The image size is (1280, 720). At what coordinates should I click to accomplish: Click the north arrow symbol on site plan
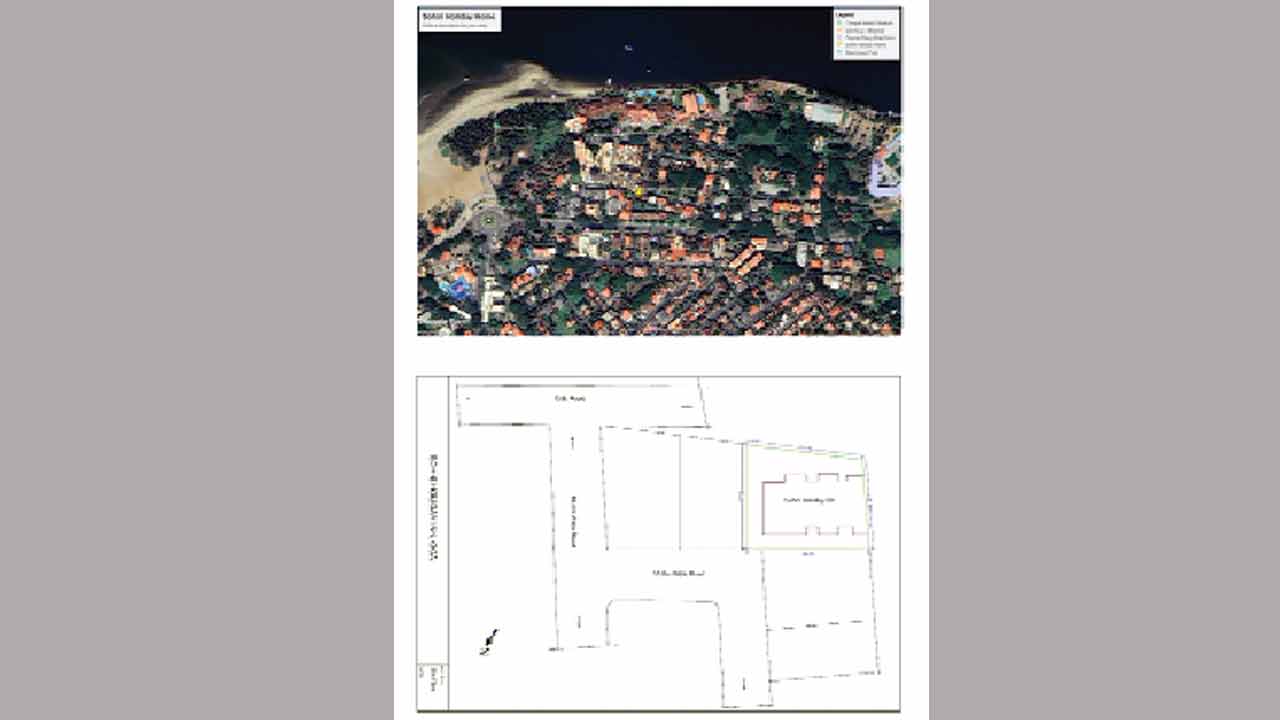point(489,642)
